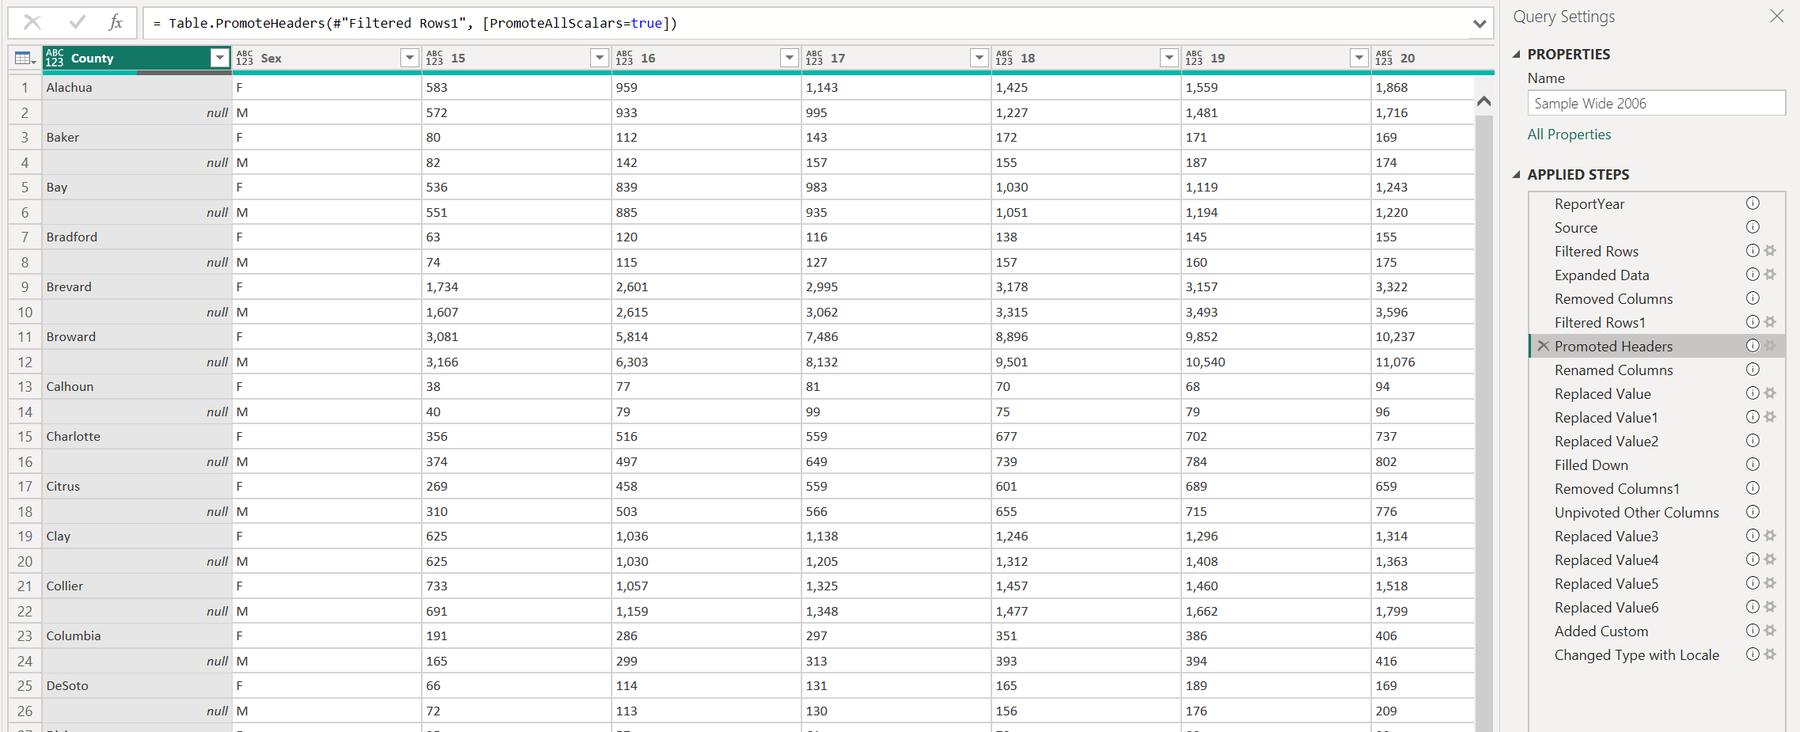This screenshot has height=732, width=1800.
Task: Expand the formula bar chevron
Action: point(1479,23)
